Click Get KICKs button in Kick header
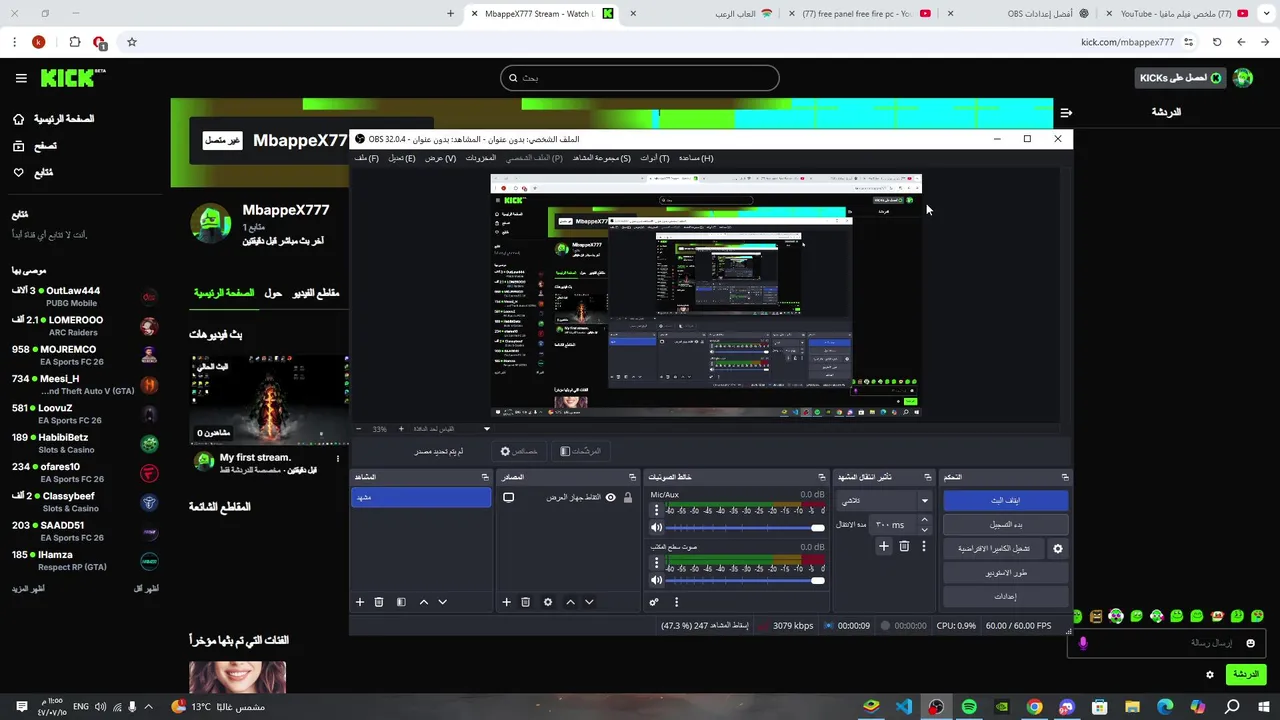 click(1181, 78)
